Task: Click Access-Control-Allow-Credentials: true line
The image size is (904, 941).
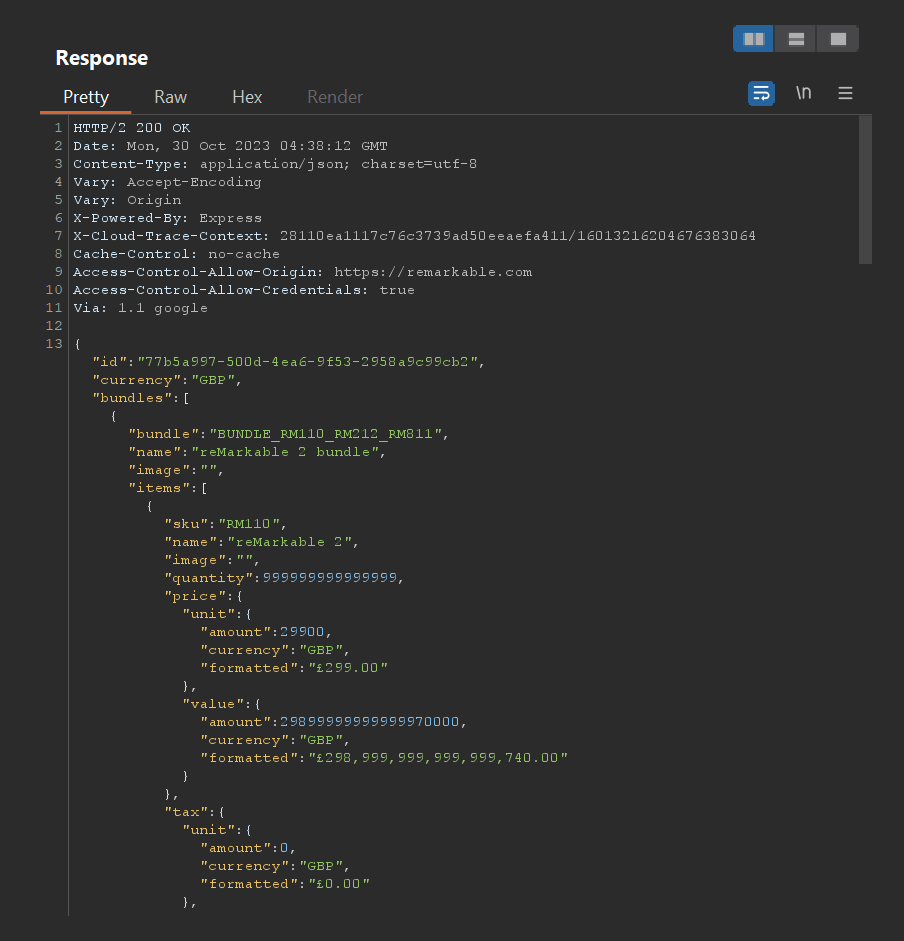Action: 244,290
